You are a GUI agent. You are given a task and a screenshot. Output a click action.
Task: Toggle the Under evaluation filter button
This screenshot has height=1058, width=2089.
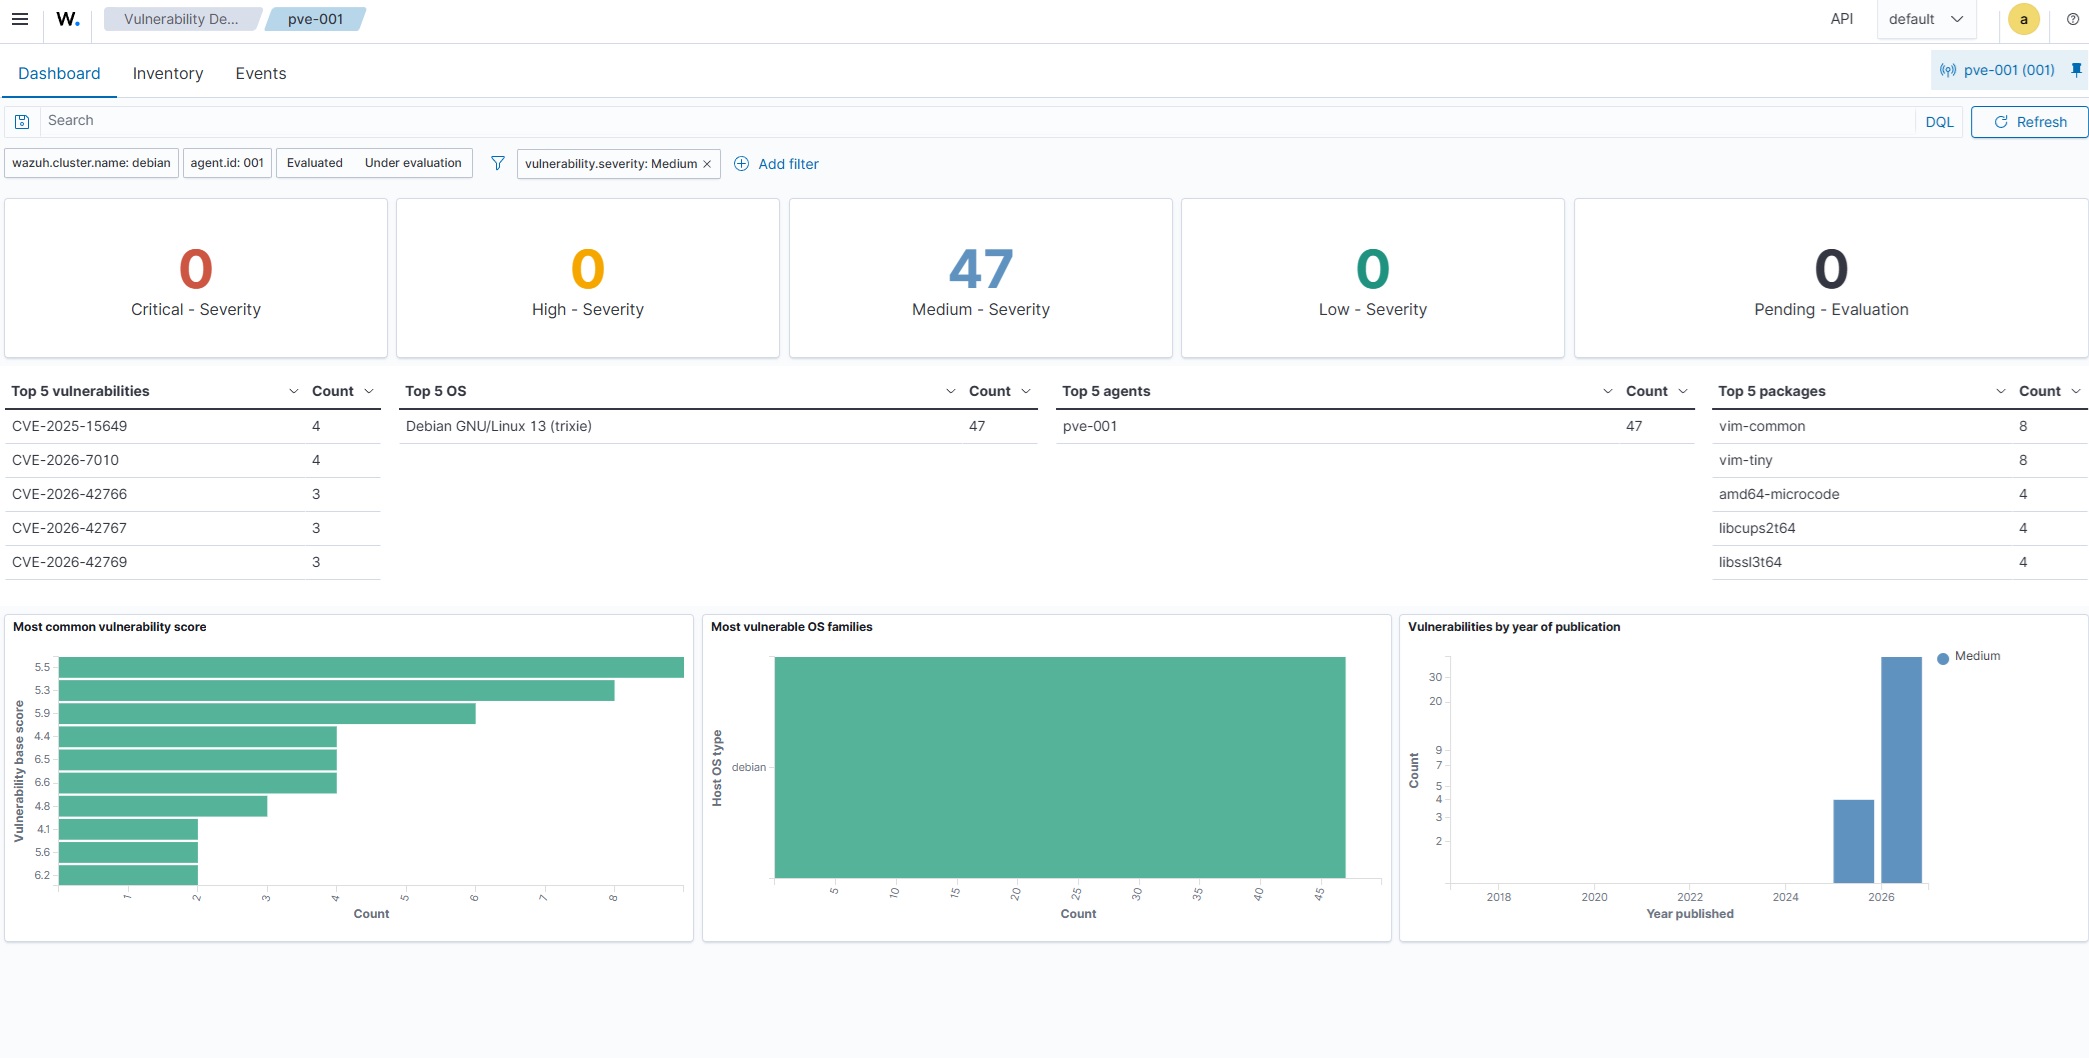(413, 163)
